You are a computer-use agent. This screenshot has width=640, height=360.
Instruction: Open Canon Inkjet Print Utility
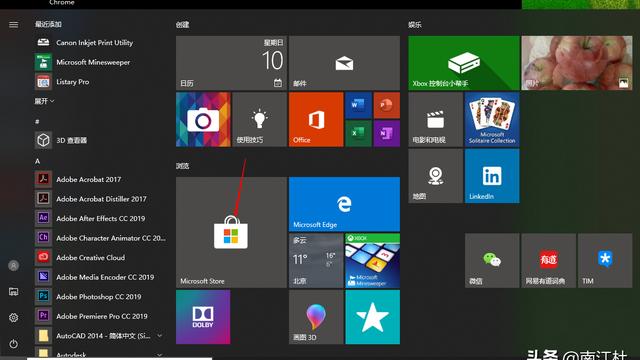point(100,42)
